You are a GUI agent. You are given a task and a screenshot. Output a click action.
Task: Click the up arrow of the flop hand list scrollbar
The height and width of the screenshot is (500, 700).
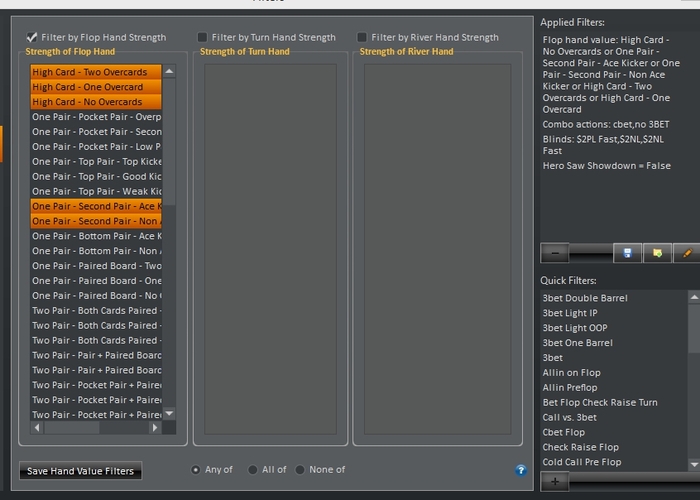point(169,71)
